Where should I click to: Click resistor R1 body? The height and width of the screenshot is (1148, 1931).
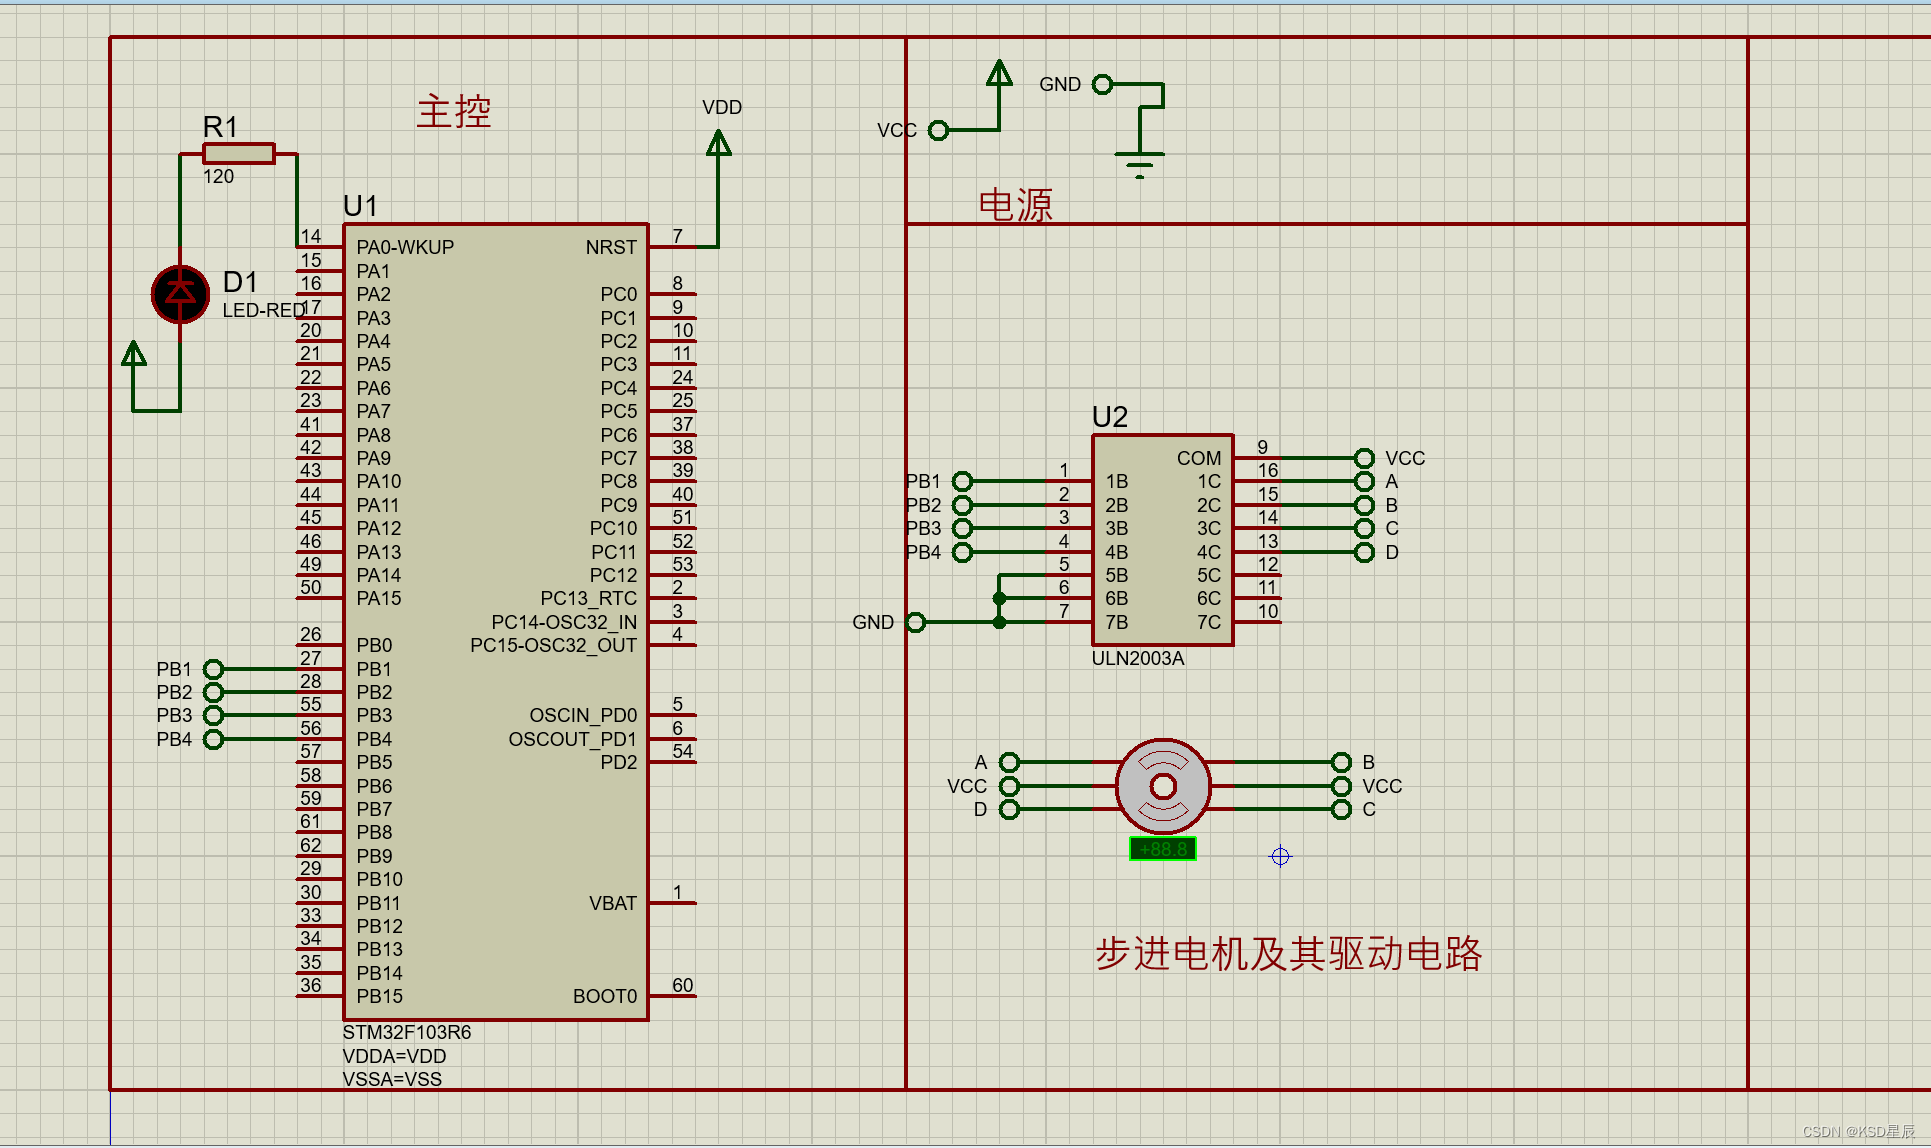(238, 153)
